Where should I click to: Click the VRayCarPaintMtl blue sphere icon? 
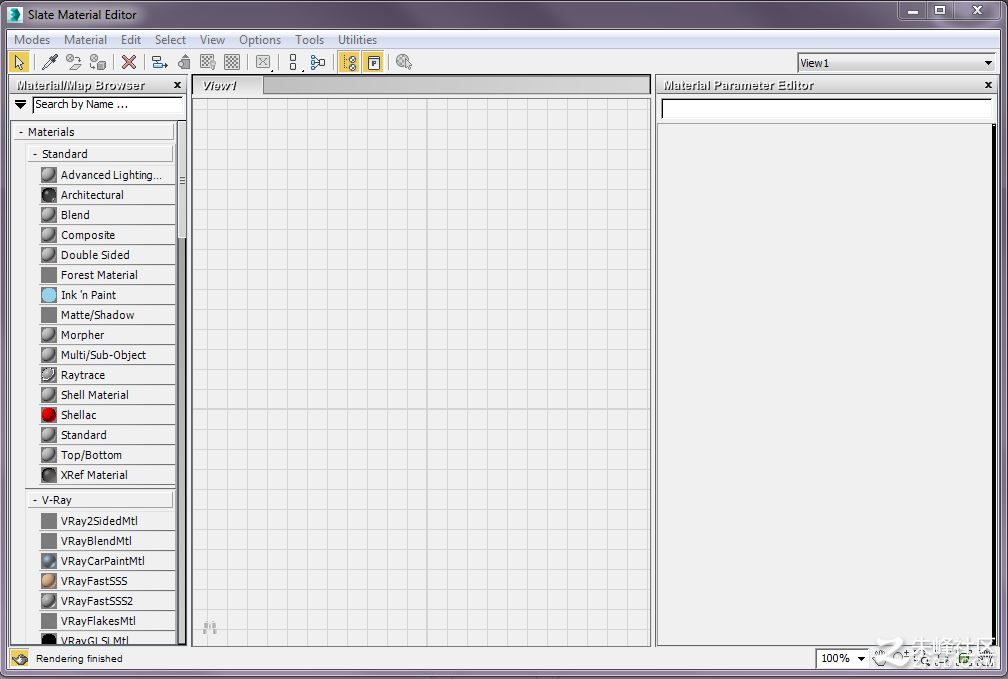(x=49, y=561)
